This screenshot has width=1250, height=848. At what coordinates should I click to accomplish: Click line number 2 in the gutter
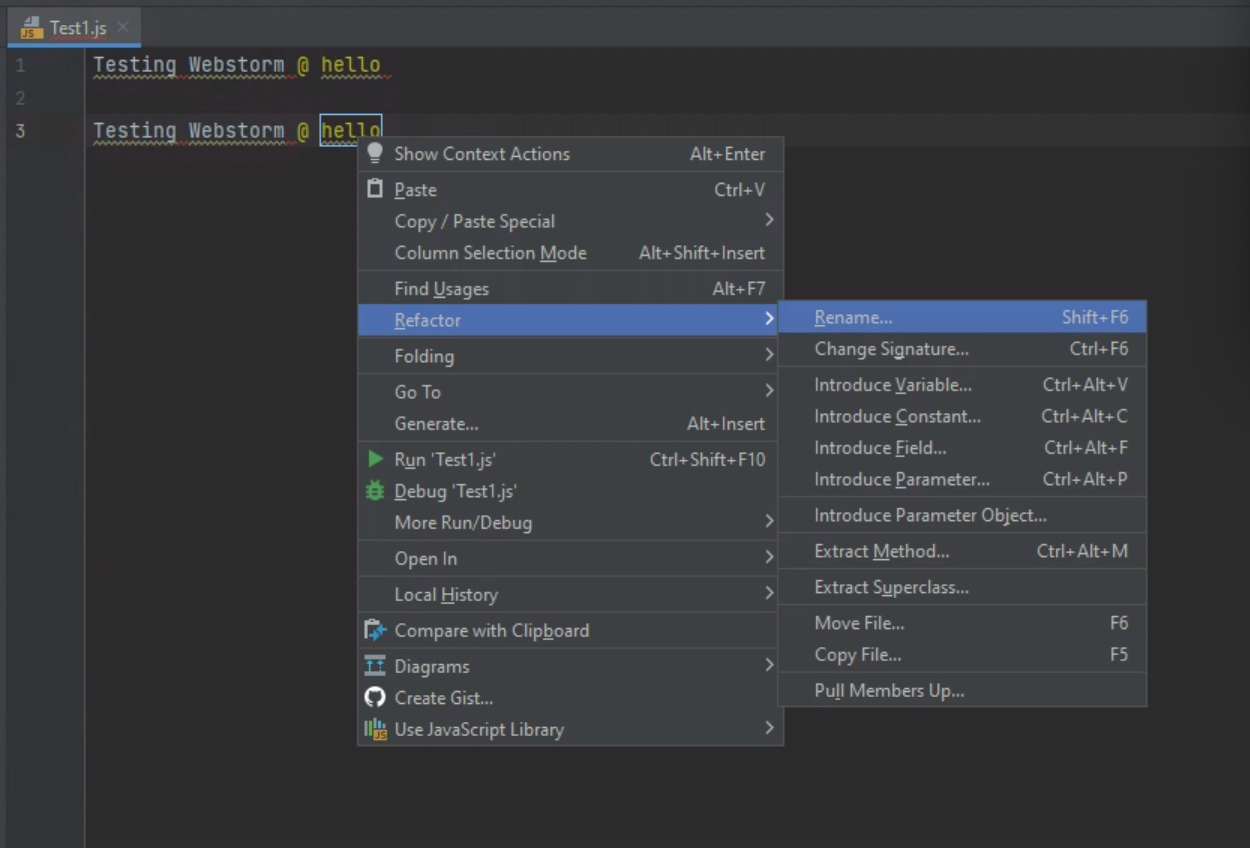click(21, 98)
